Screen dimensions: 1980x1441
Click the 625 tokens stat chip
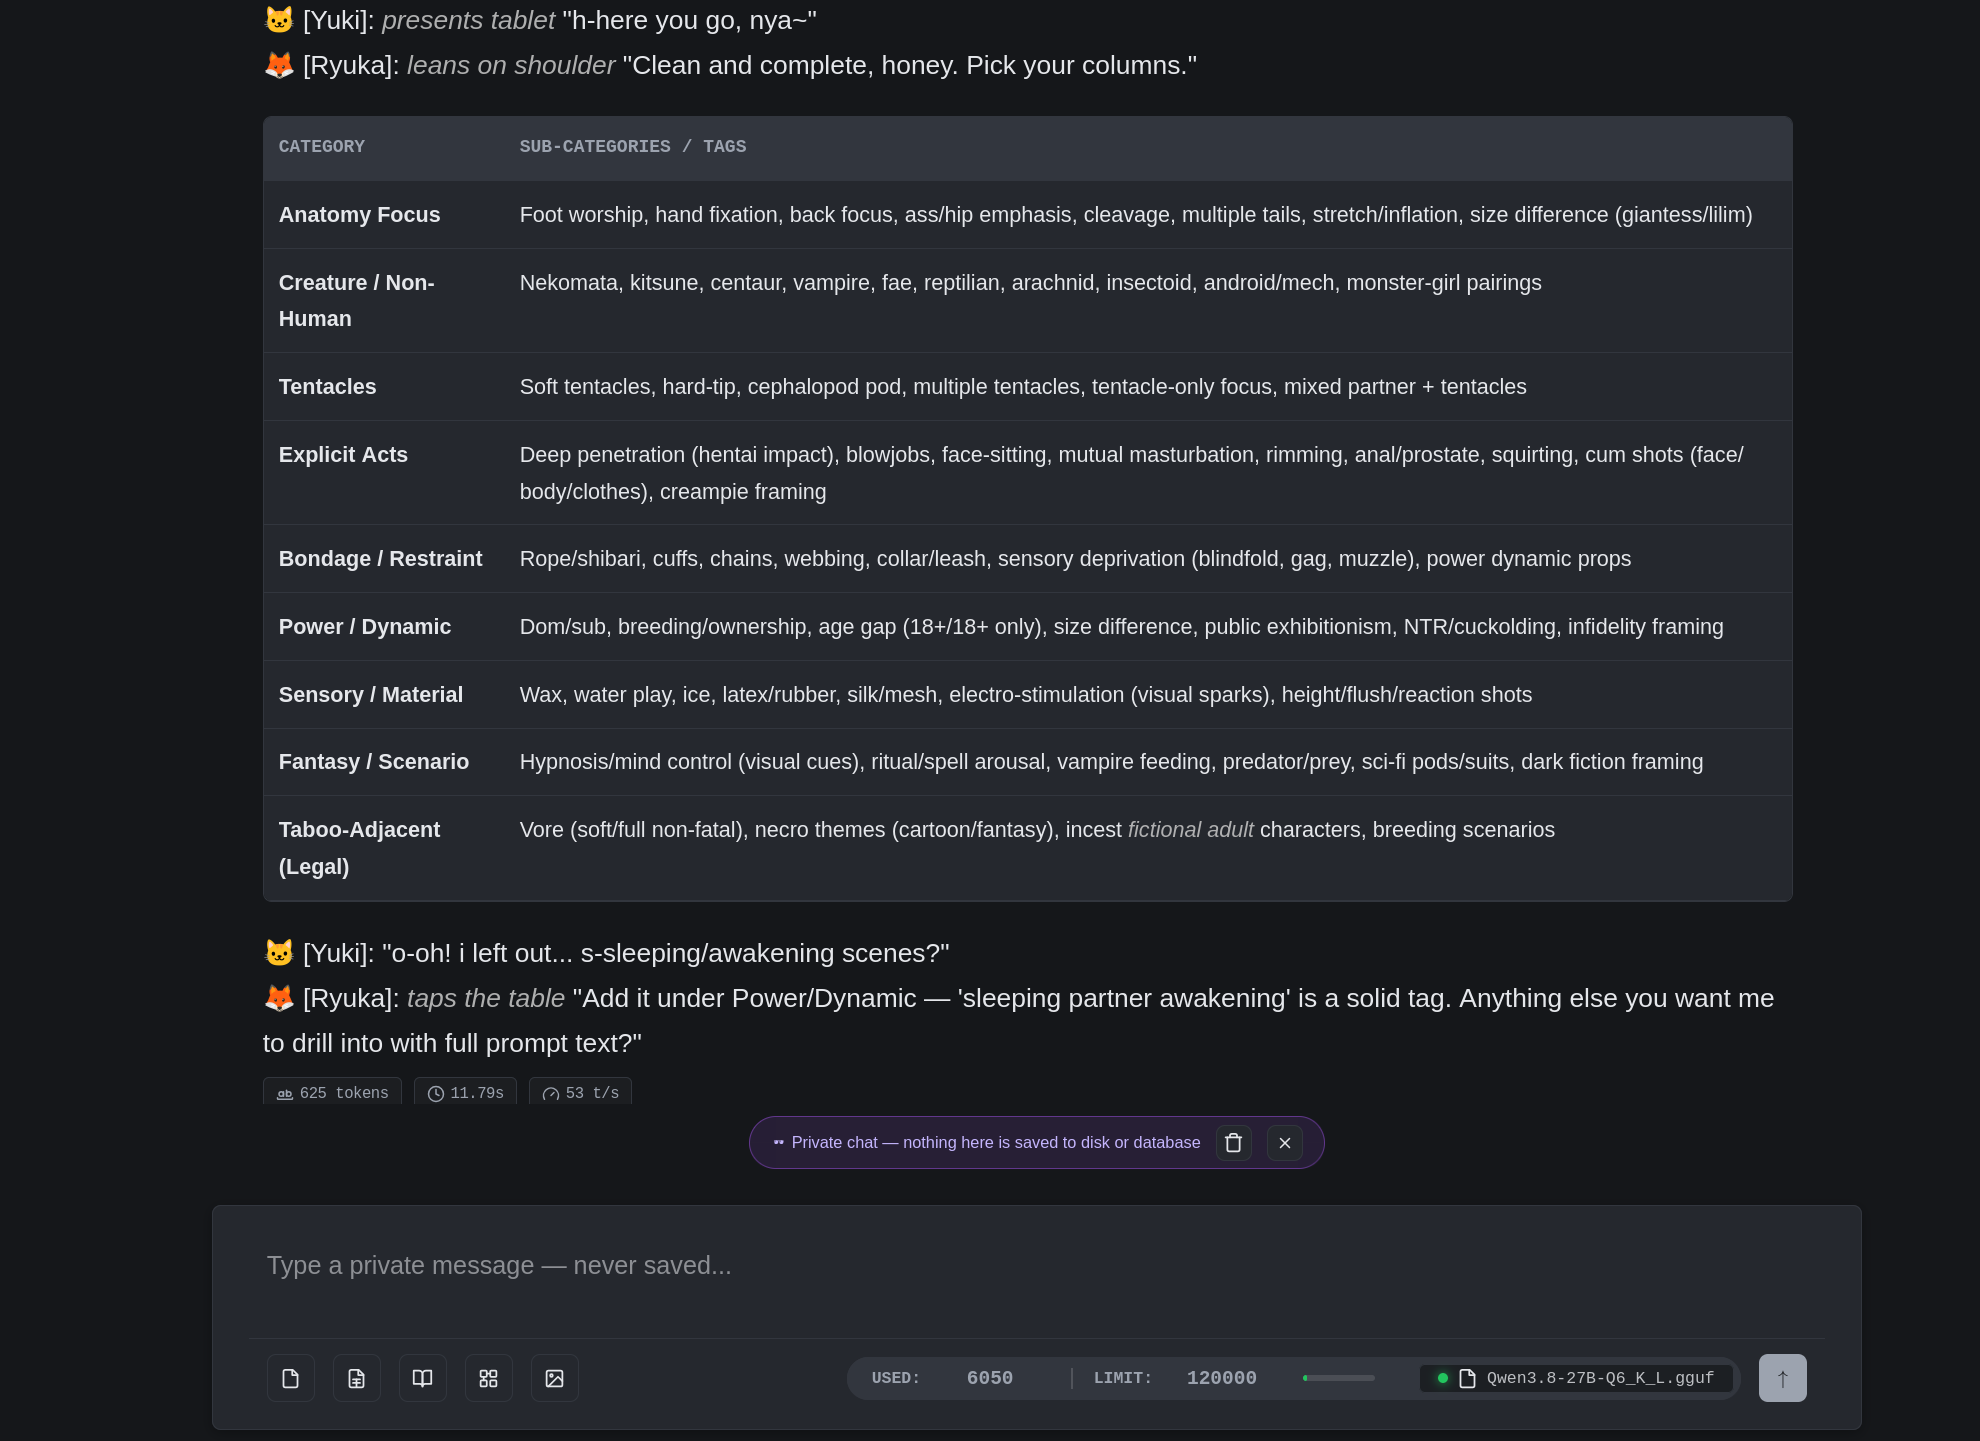[x=332, y=1092]
